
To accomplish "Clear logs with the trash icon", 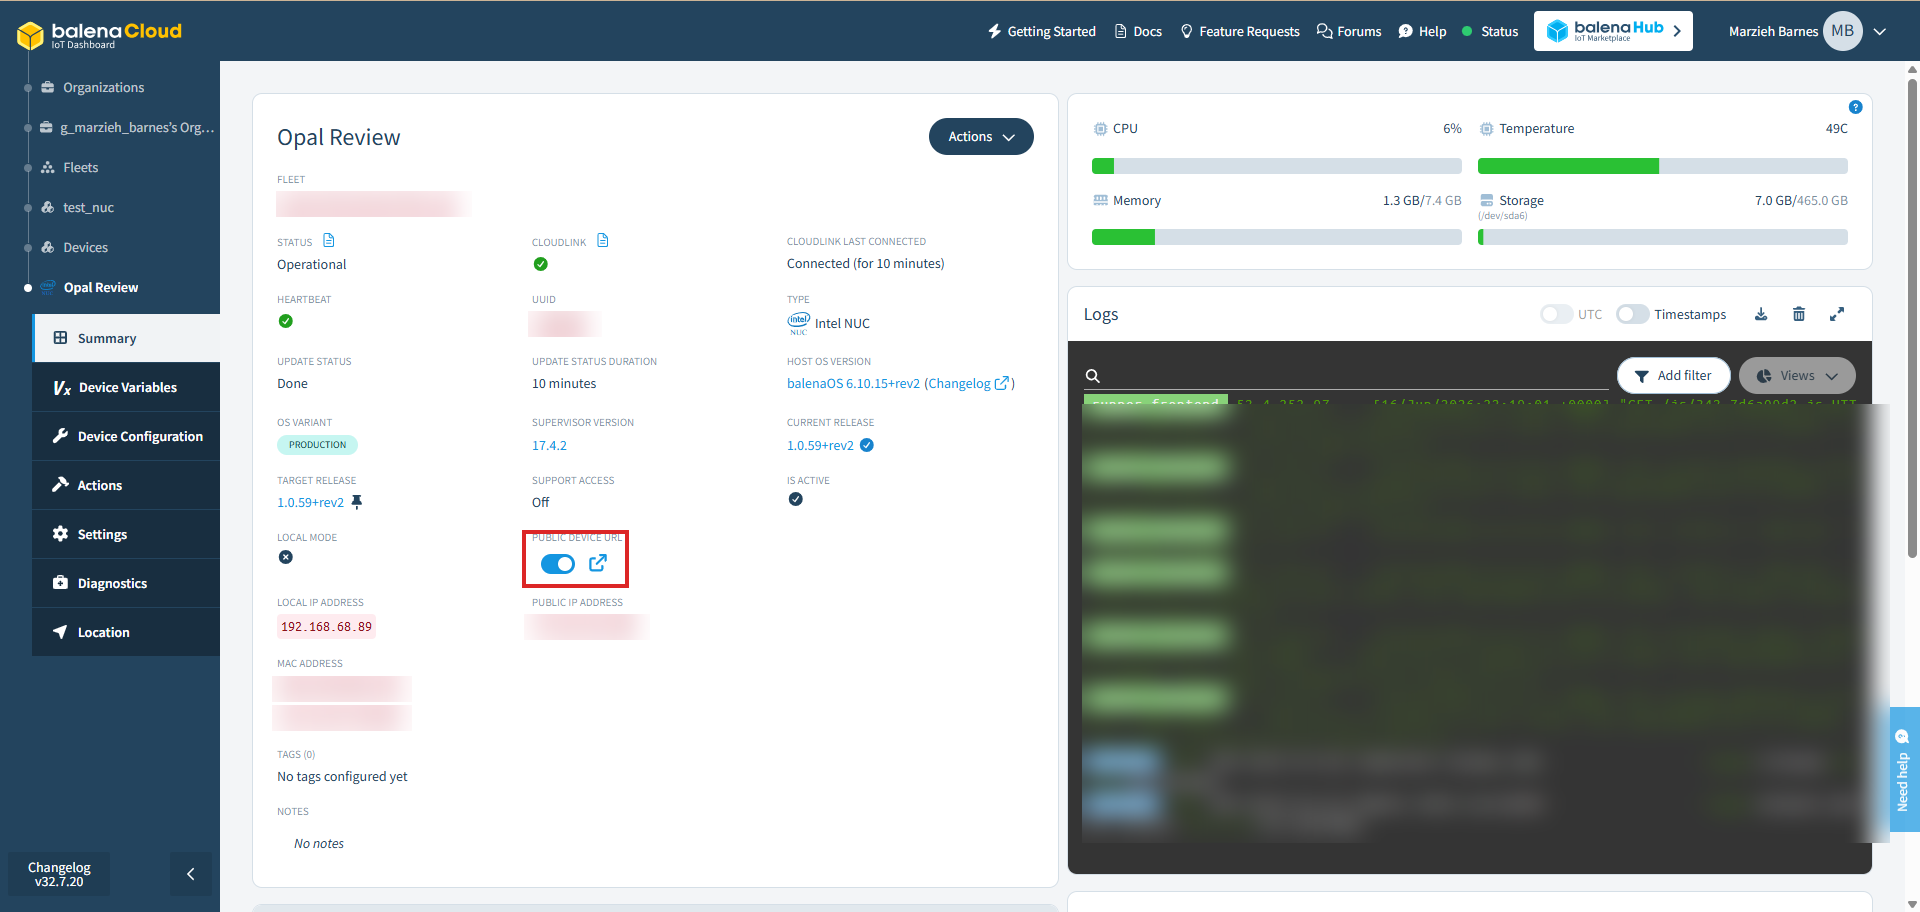I will click(x=1799, y=314).
